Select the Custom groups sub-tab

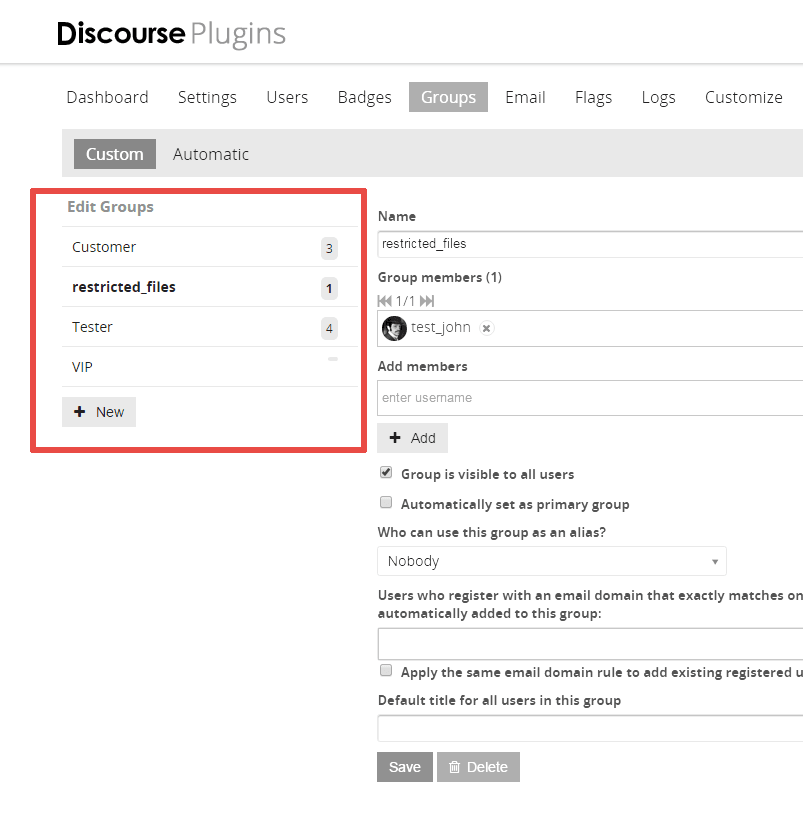(115, 154)
